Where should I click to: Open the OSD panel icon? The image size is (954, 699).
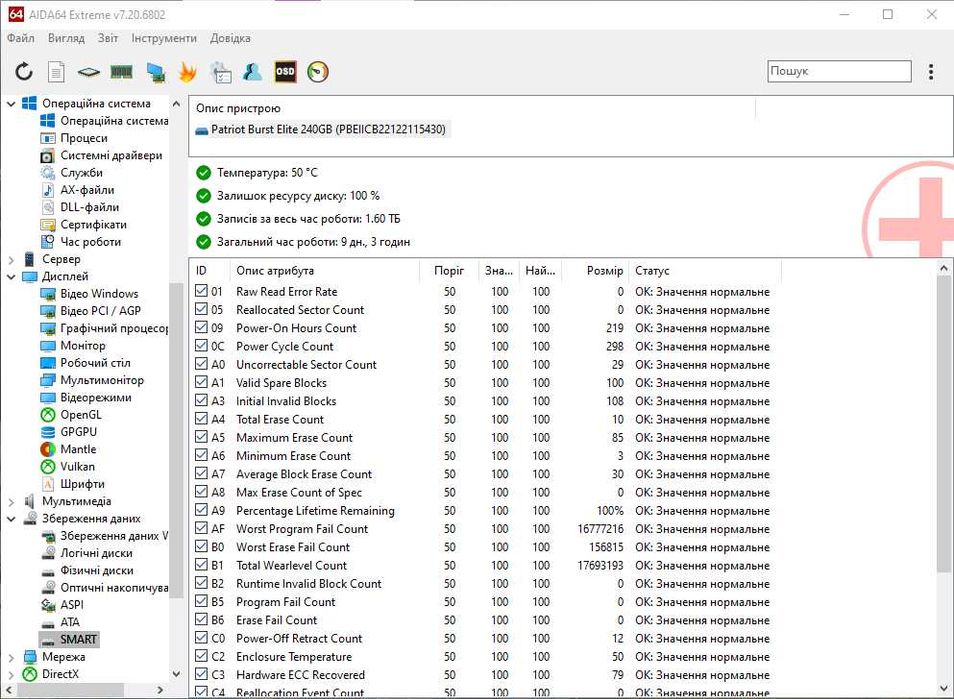click(285, 72)
